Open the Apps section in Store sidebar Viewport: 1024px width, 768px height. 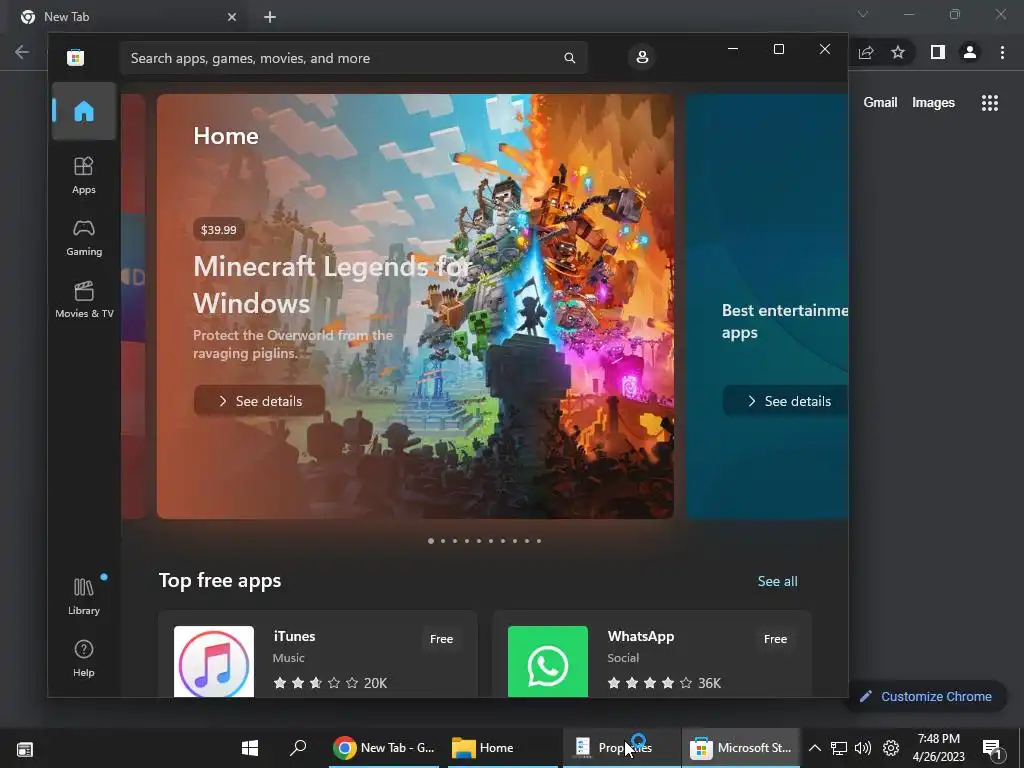(84, 175)
